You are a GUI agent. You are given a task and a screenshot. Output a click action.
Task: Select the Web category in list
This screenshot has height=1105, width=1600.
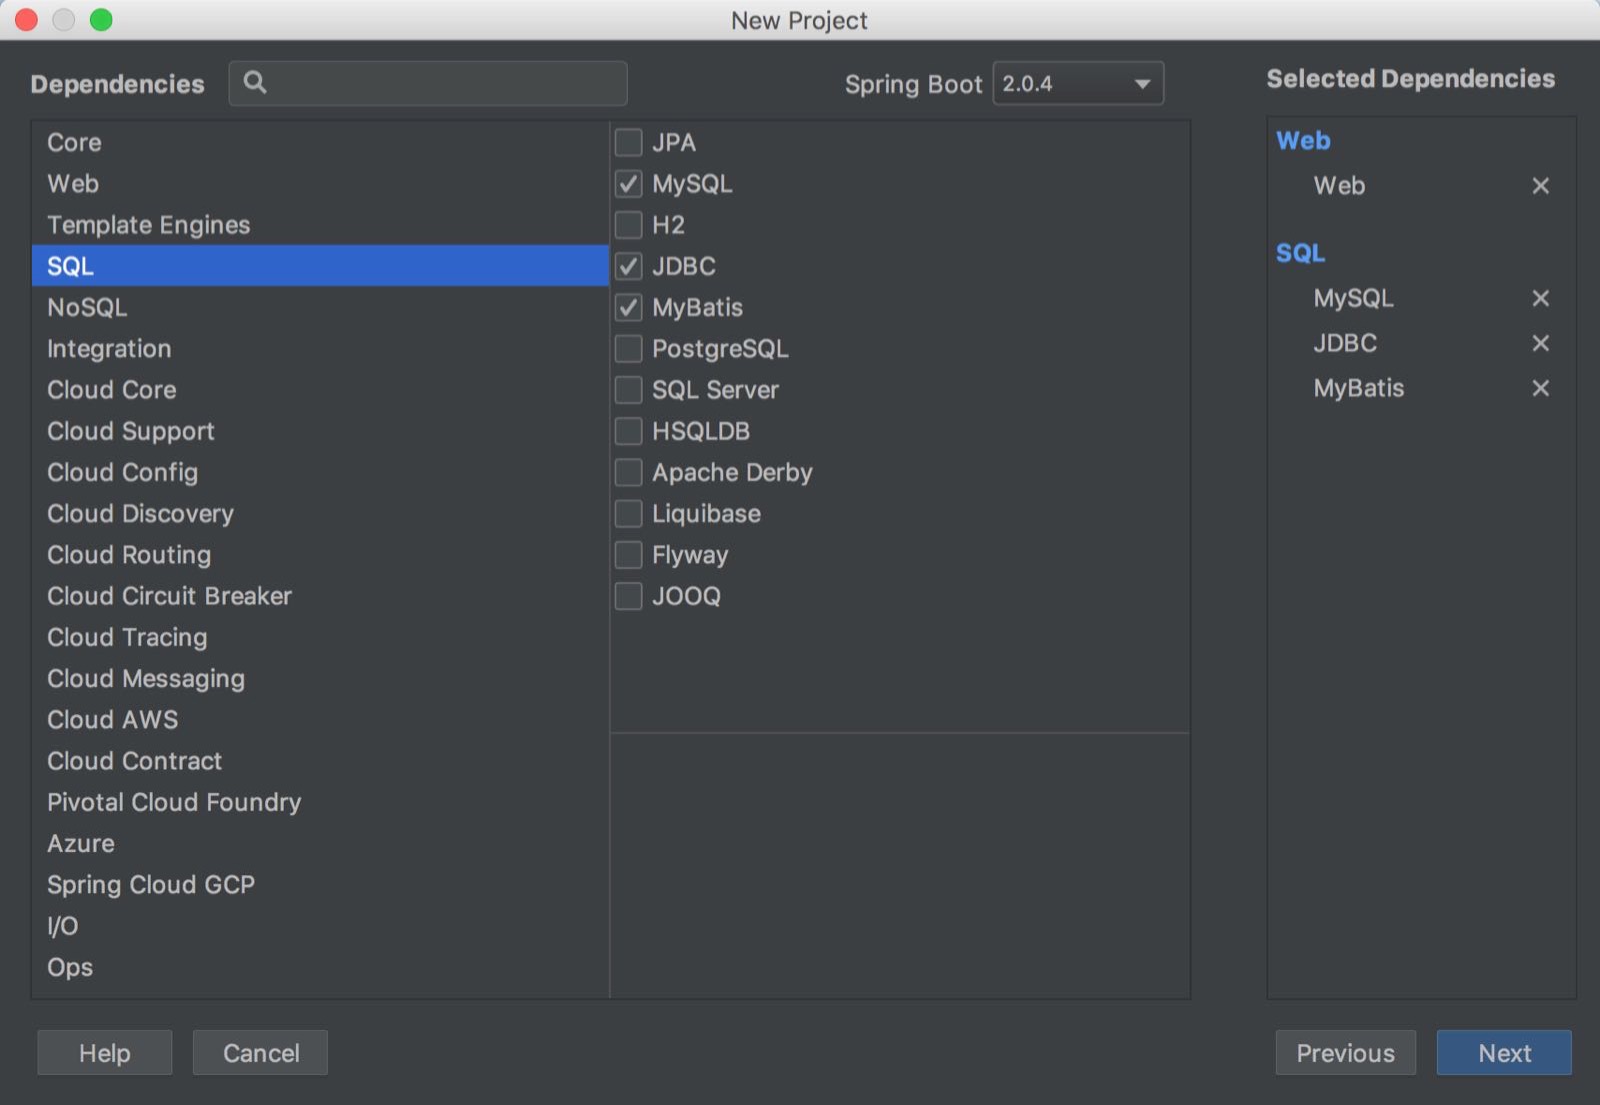coord(320,183)
